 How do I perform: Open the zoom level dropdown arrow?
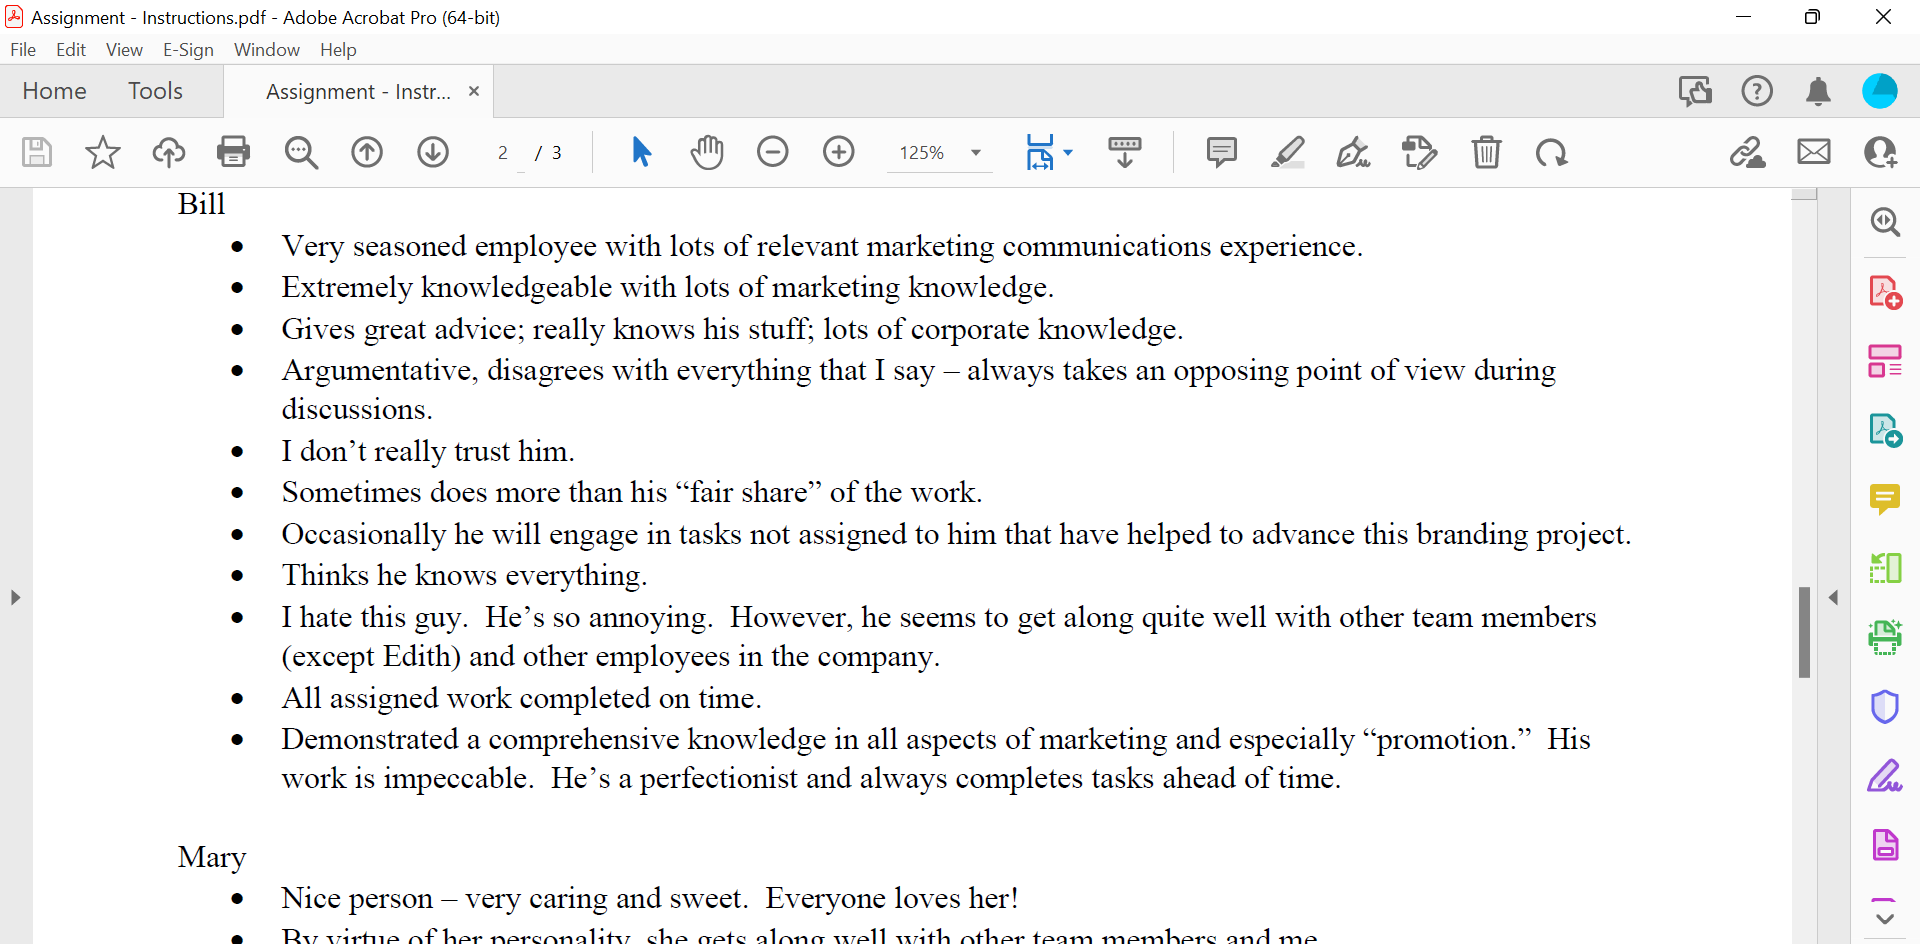pyautogui.click(x=976, y=153)
